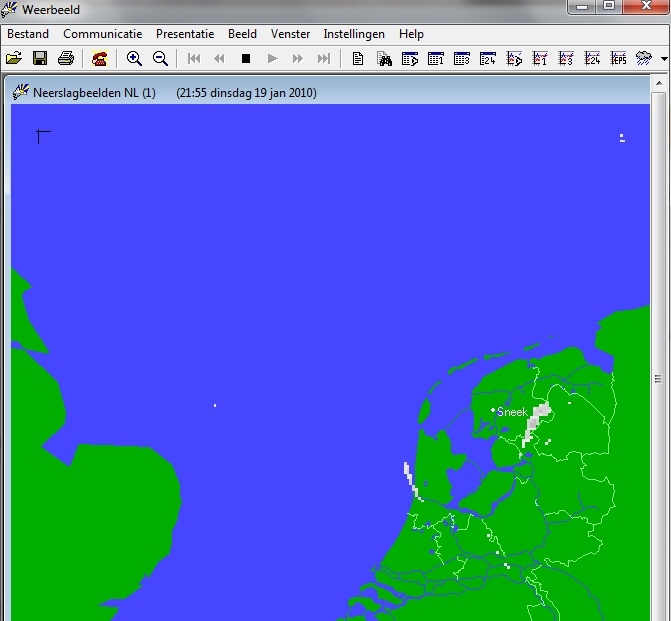Open the rain cloud precipitation icon
The height and width of the screenshot is (621, 671).
pyautogui.click(x=644, y=58)
